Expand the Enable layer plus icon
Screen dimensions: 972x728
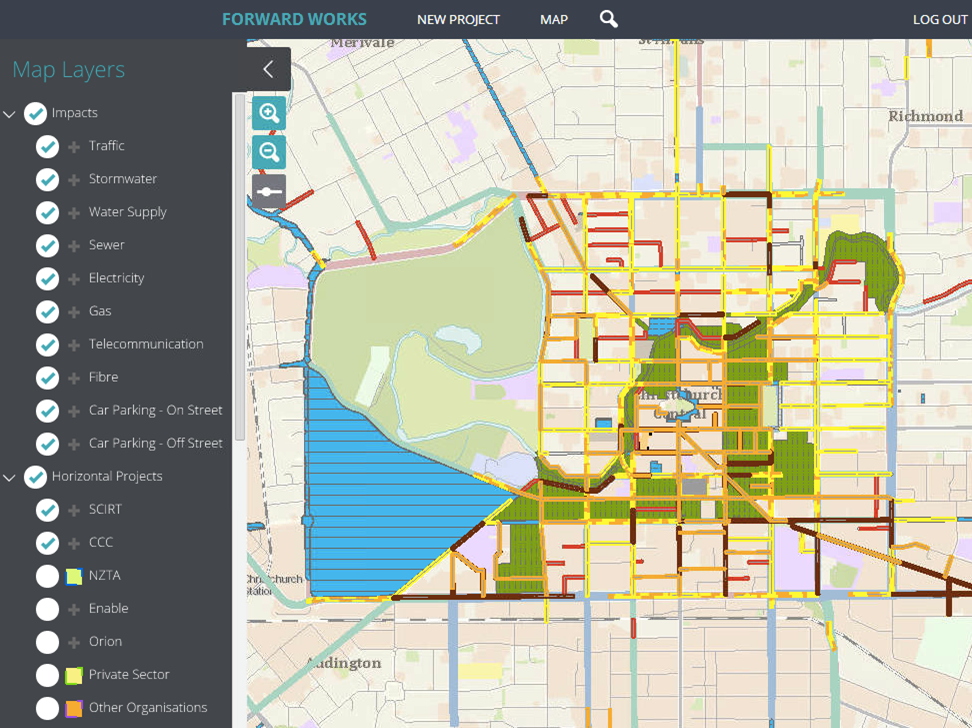74,610
